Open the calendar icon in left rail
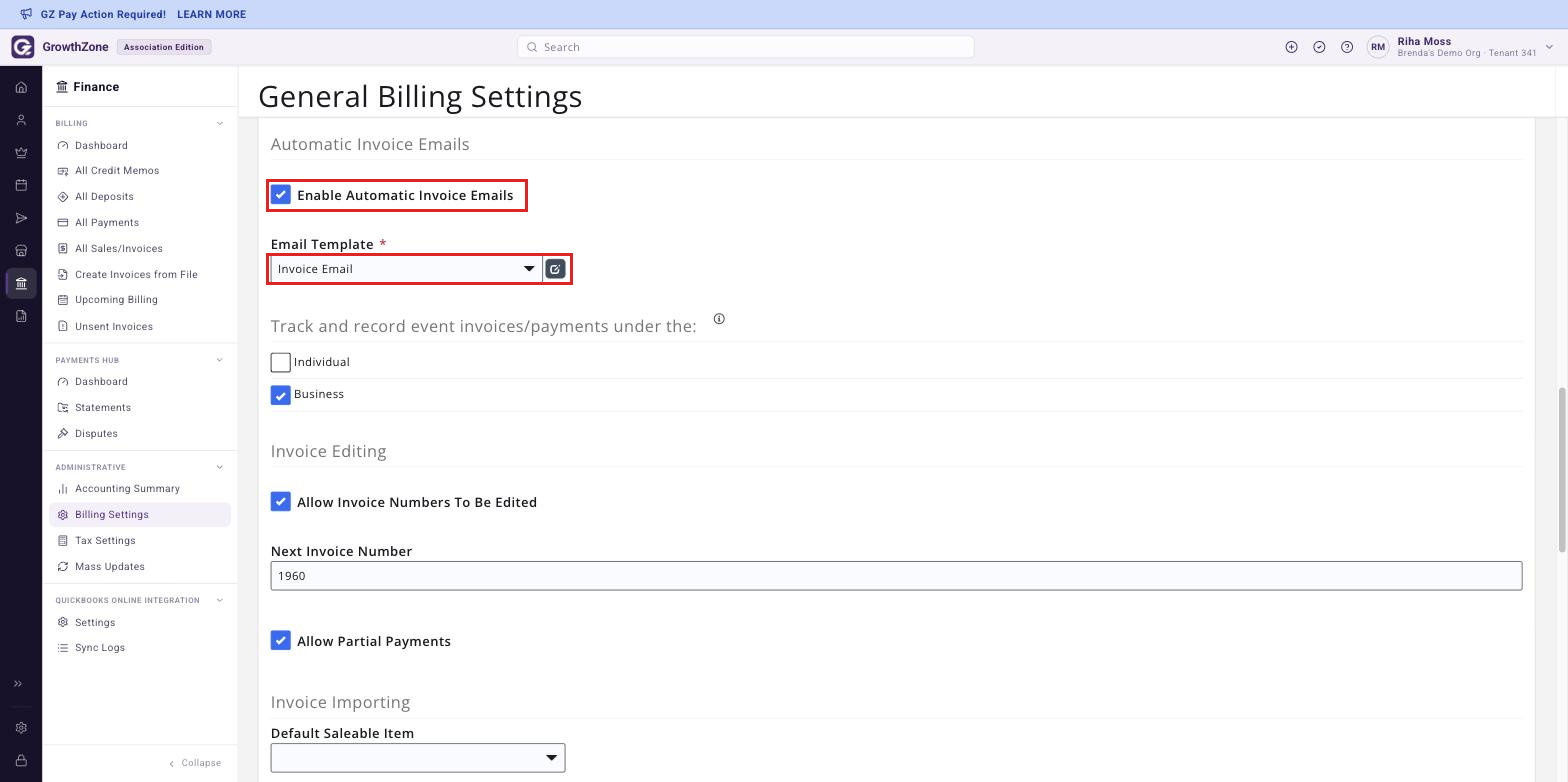Viewport: 1568px width, 782px height. point(21,185)
